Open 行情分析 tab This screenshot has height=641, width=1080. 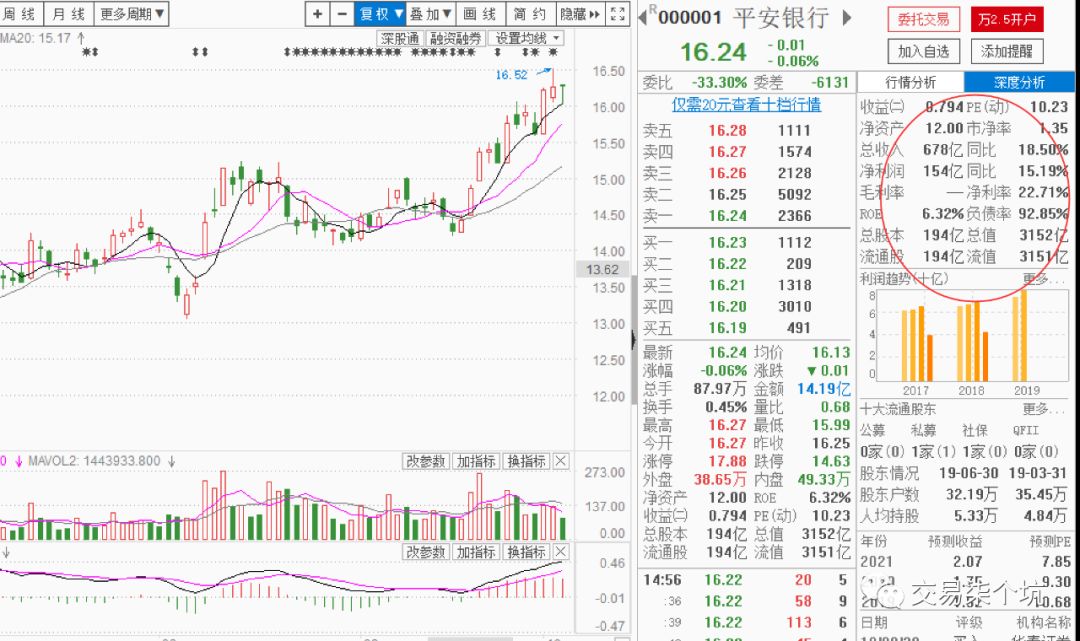pos(911,83)
